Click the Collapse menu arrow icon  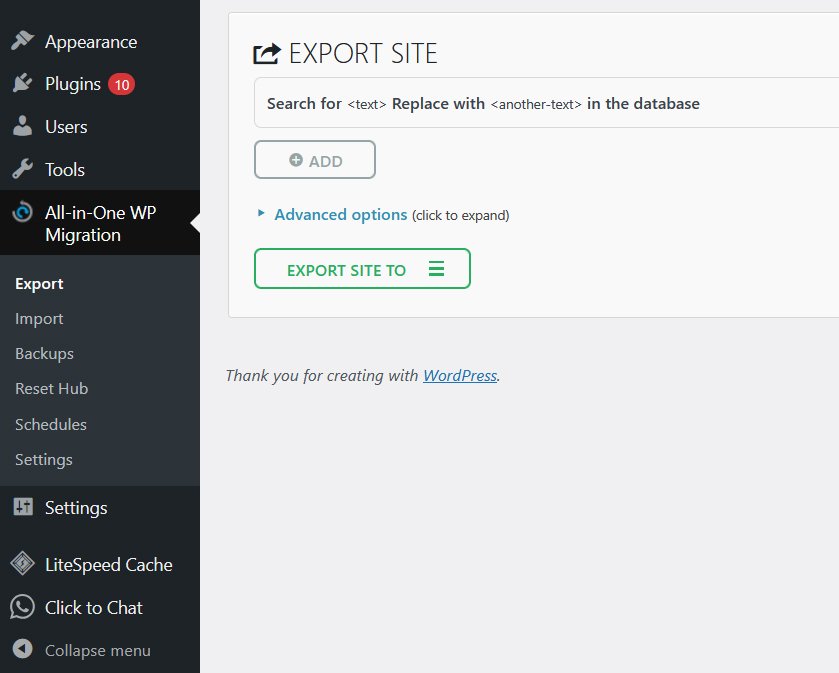(x=22, y=649)
